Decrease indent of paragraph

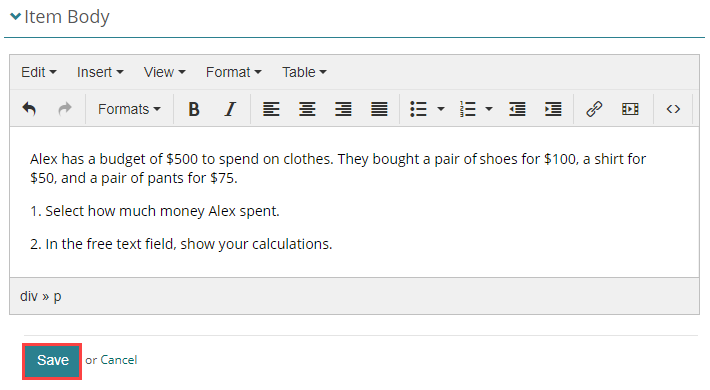517,109
